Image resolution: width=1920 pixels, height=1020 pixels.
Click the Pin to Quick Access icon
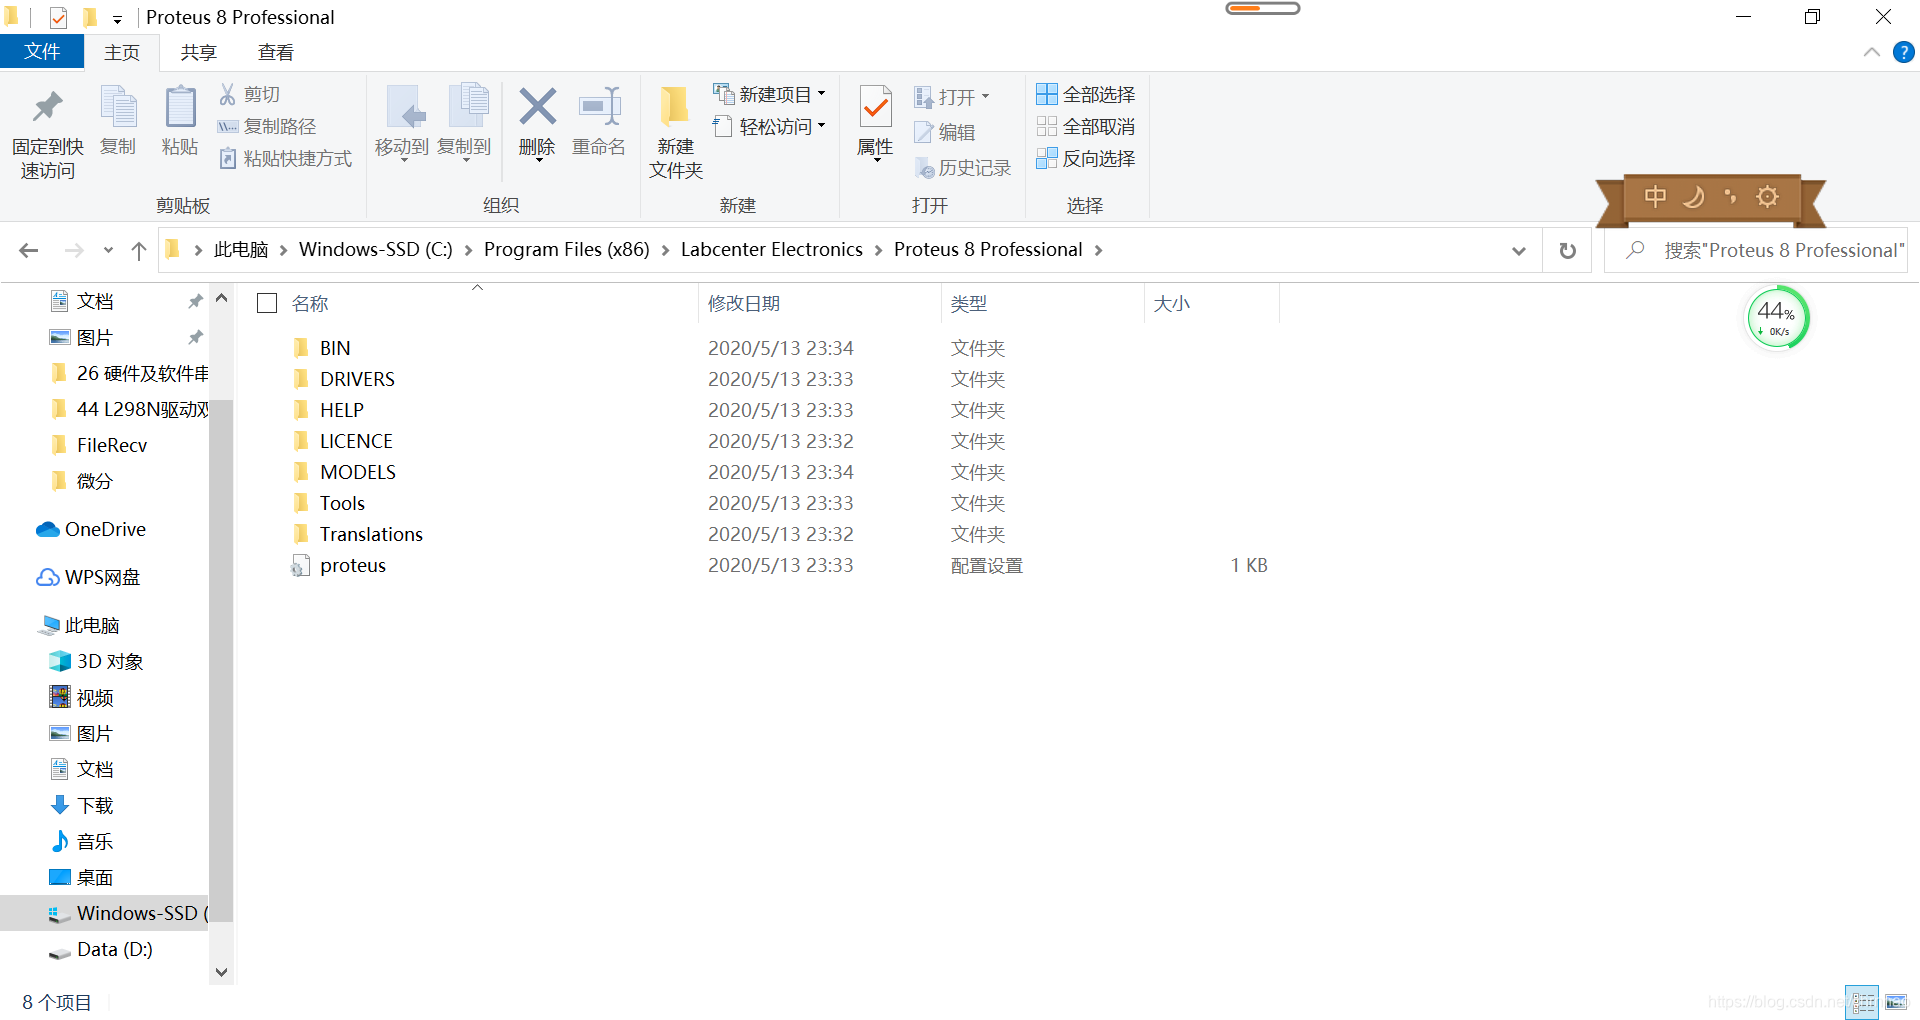point(47,107)
